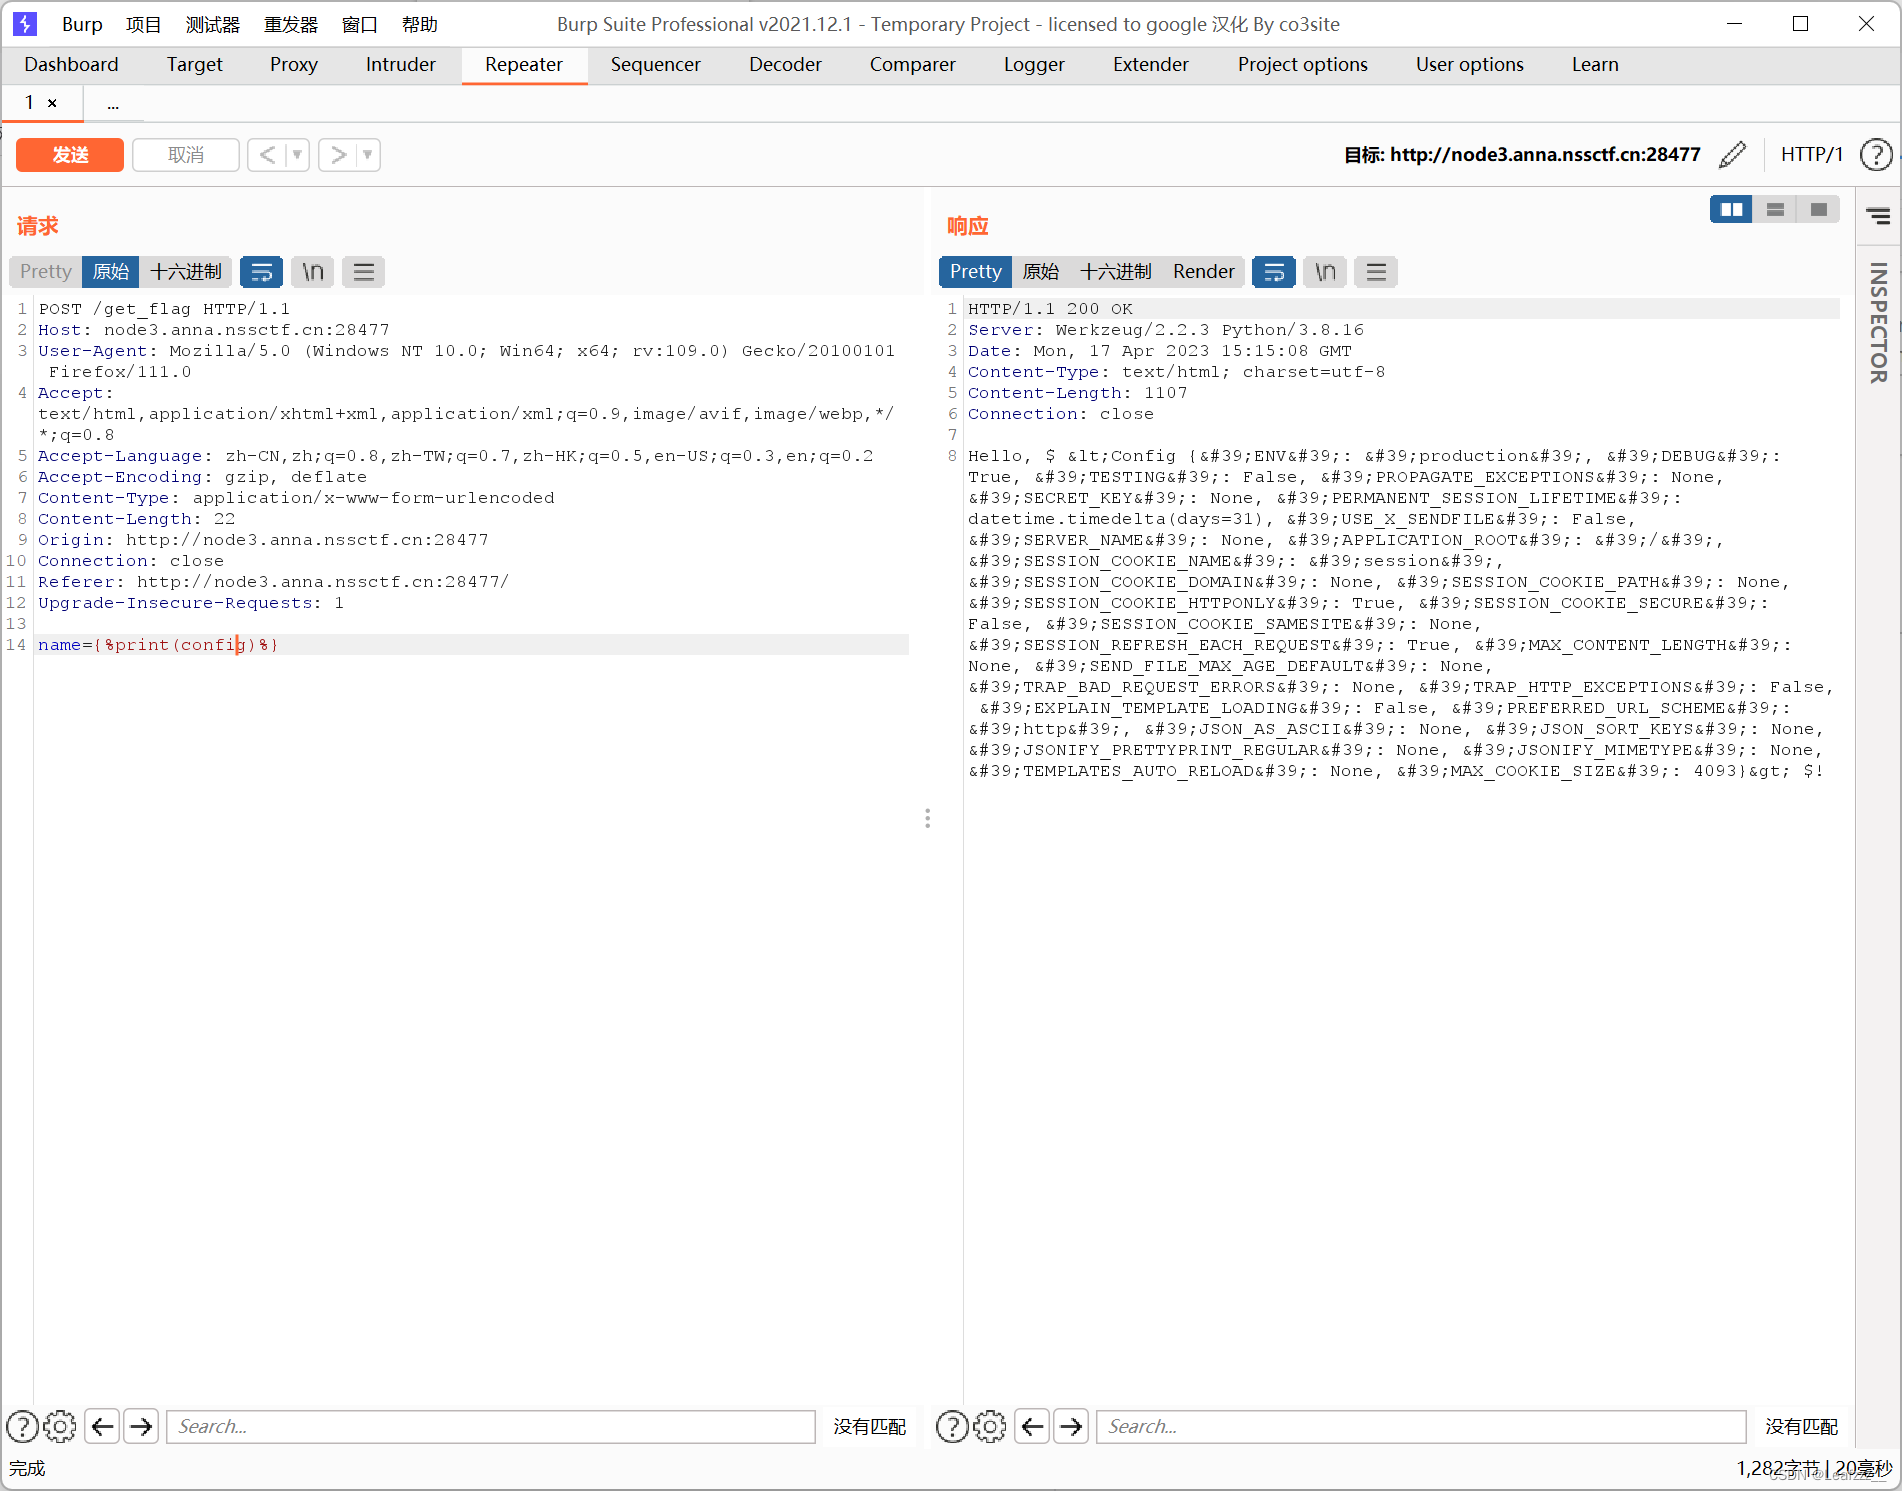Switch response view to Pretty
1902x1491 pixels.
pos(976,272)
